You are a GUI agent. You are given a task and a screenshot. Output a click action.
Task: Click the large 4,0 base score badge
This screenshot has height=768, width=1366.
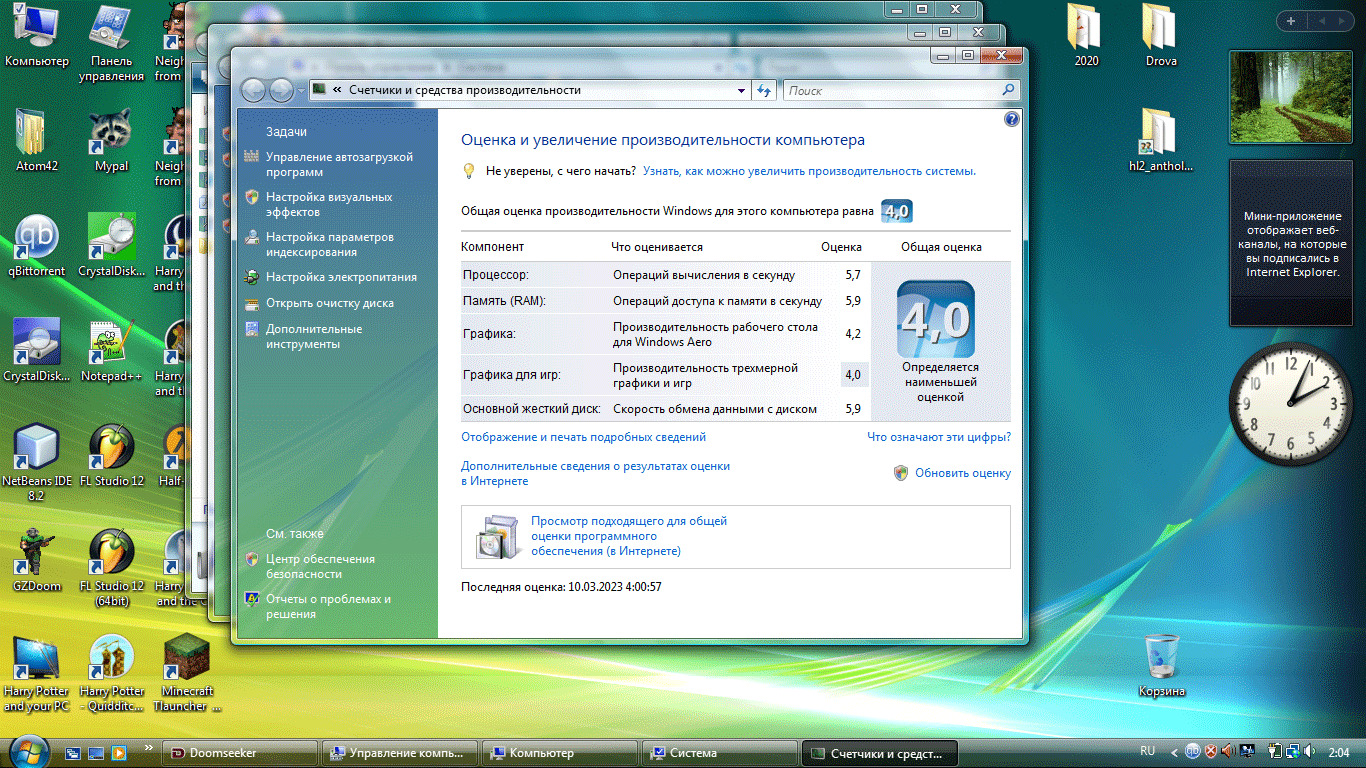[x=936, y=319]
